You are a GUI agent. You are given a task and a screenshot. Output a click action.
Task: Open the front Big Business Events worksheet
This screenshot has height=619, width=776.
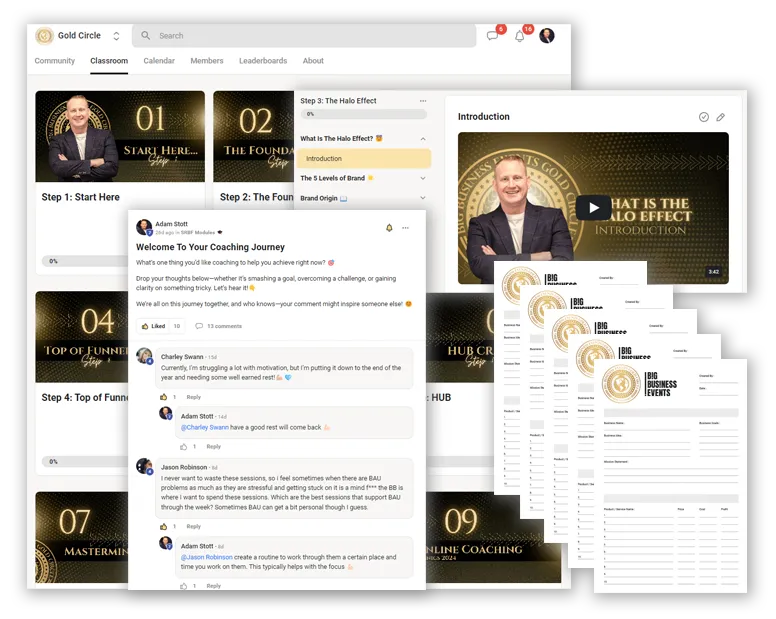click(x=671, y=476)
